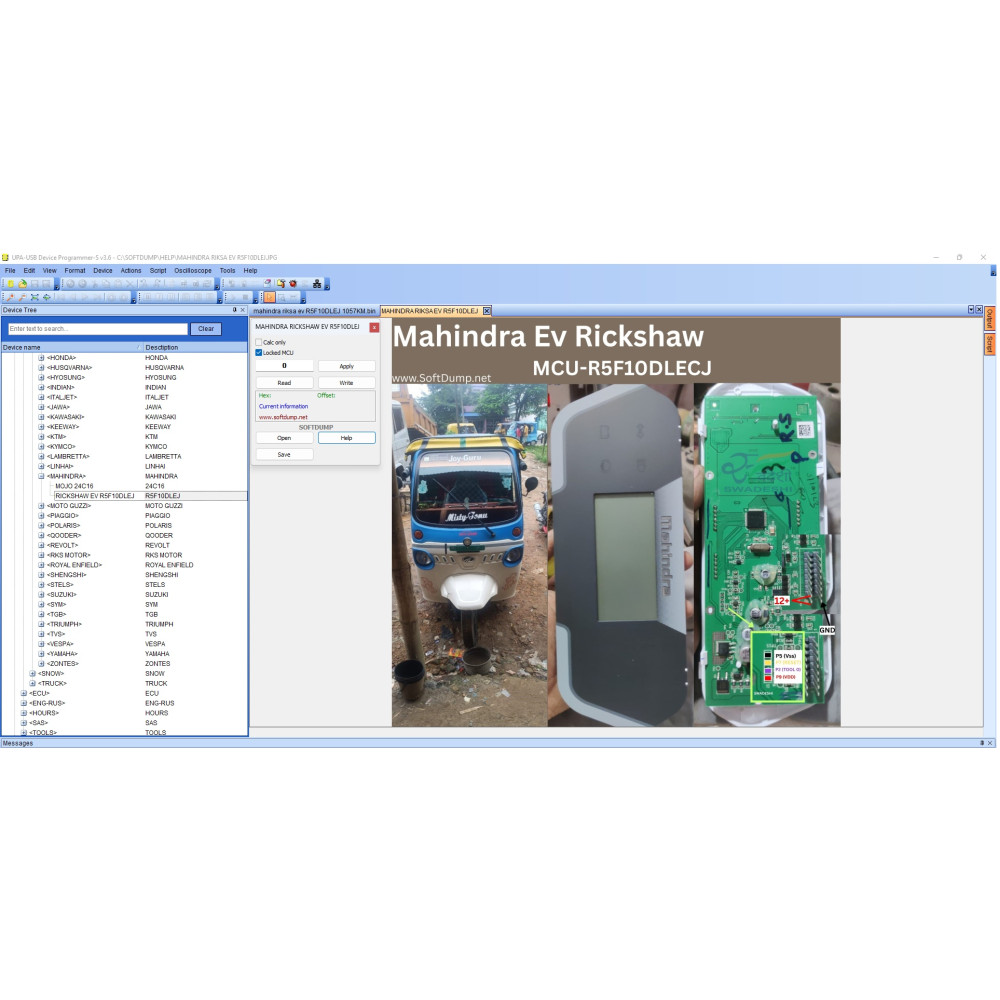This screenshot has width=1000, height=1000.
Task: Uncheck the Locked MCU checkbox
Action: (x=259, y=353)
